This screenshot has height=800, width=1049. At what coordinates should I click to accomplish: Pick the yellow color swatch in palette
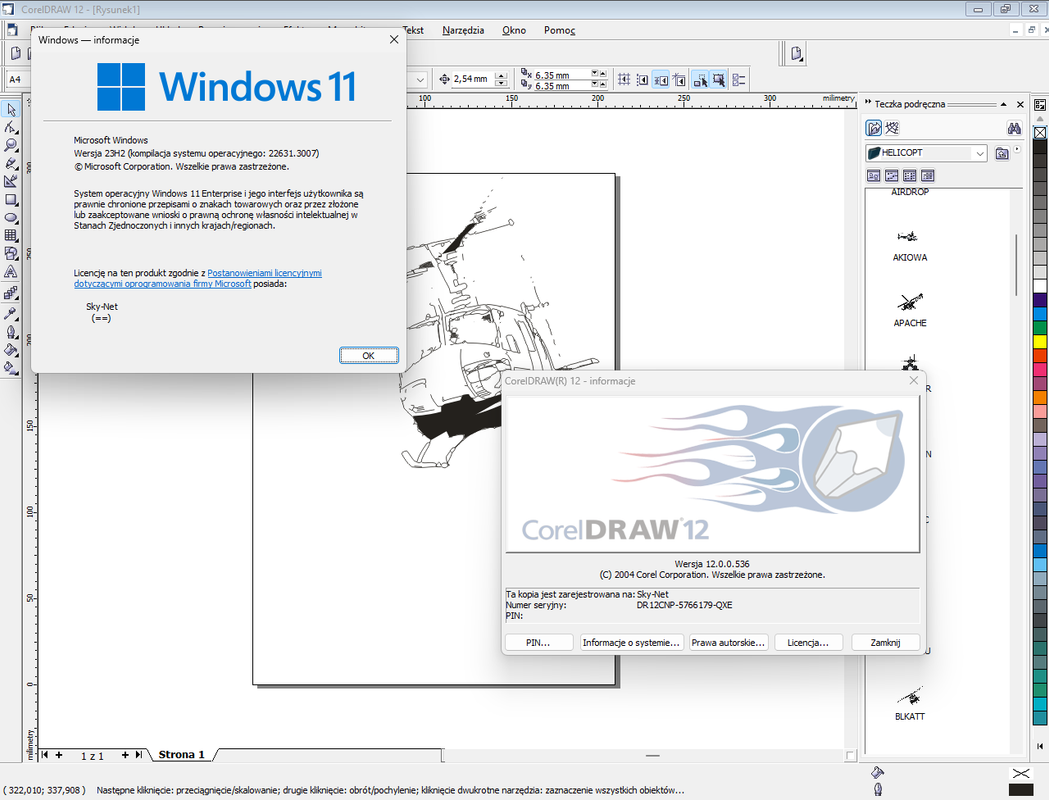point(1040,342)
